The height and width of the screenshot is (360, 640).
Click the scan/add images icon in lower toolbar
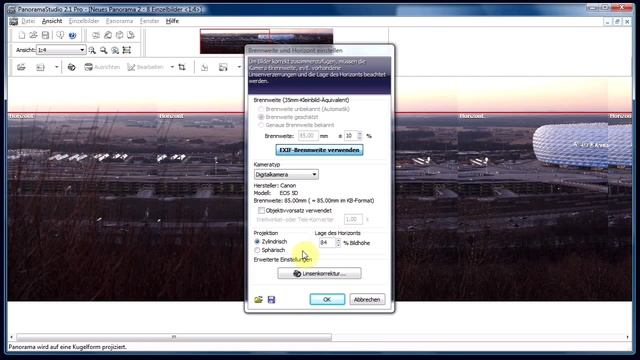40,67
